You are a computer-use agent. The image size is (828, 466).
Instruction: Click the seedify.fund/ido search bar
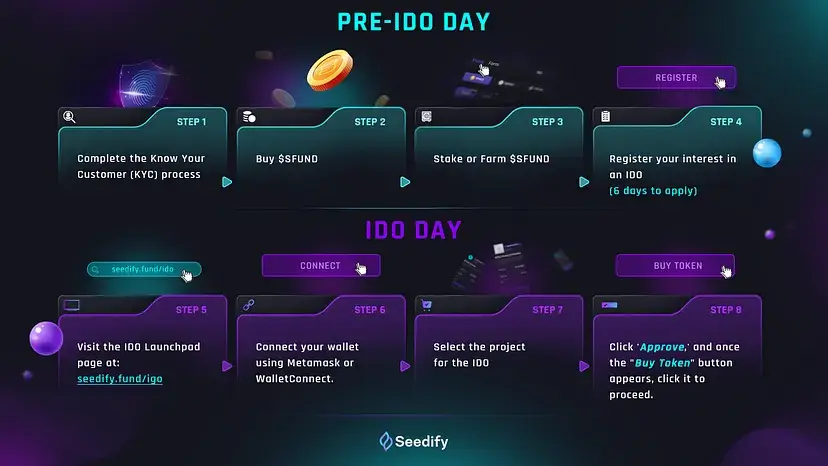coord(144,269)
